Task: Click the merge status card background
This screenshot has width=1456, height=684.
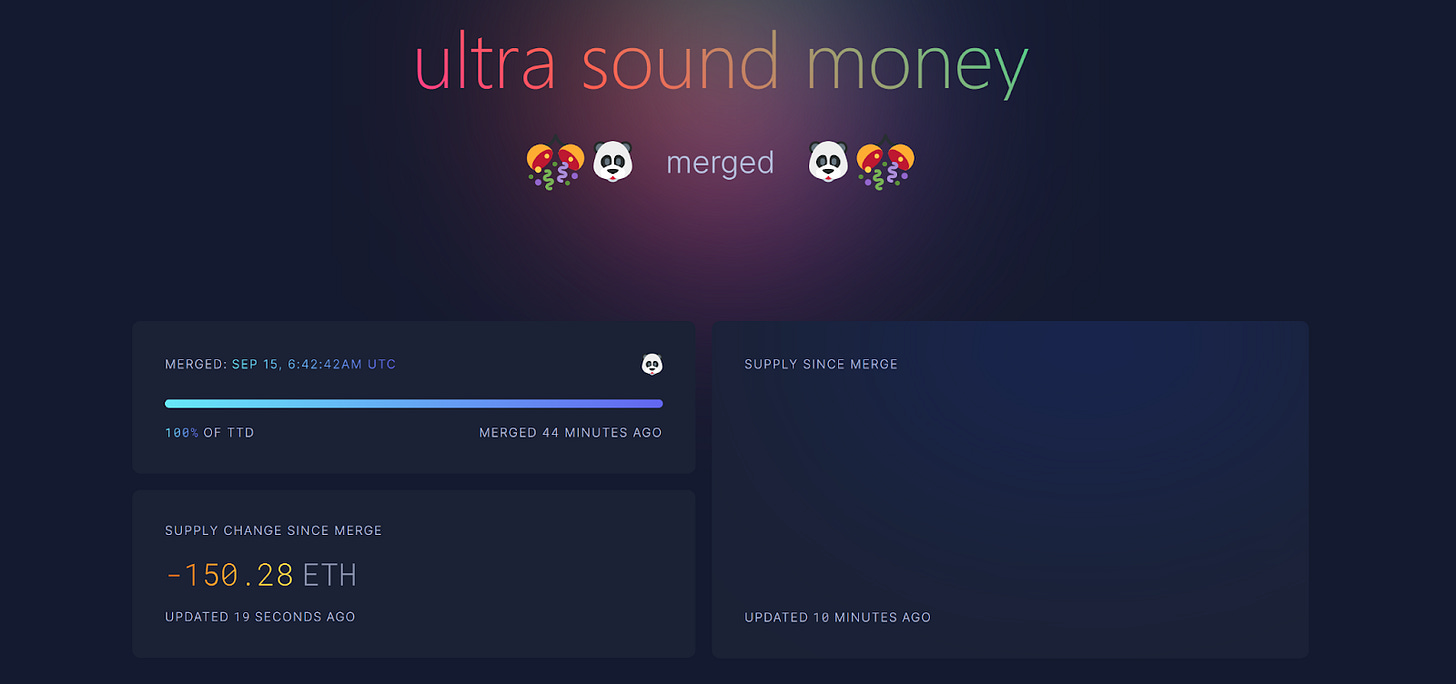Action: [413, 398]
